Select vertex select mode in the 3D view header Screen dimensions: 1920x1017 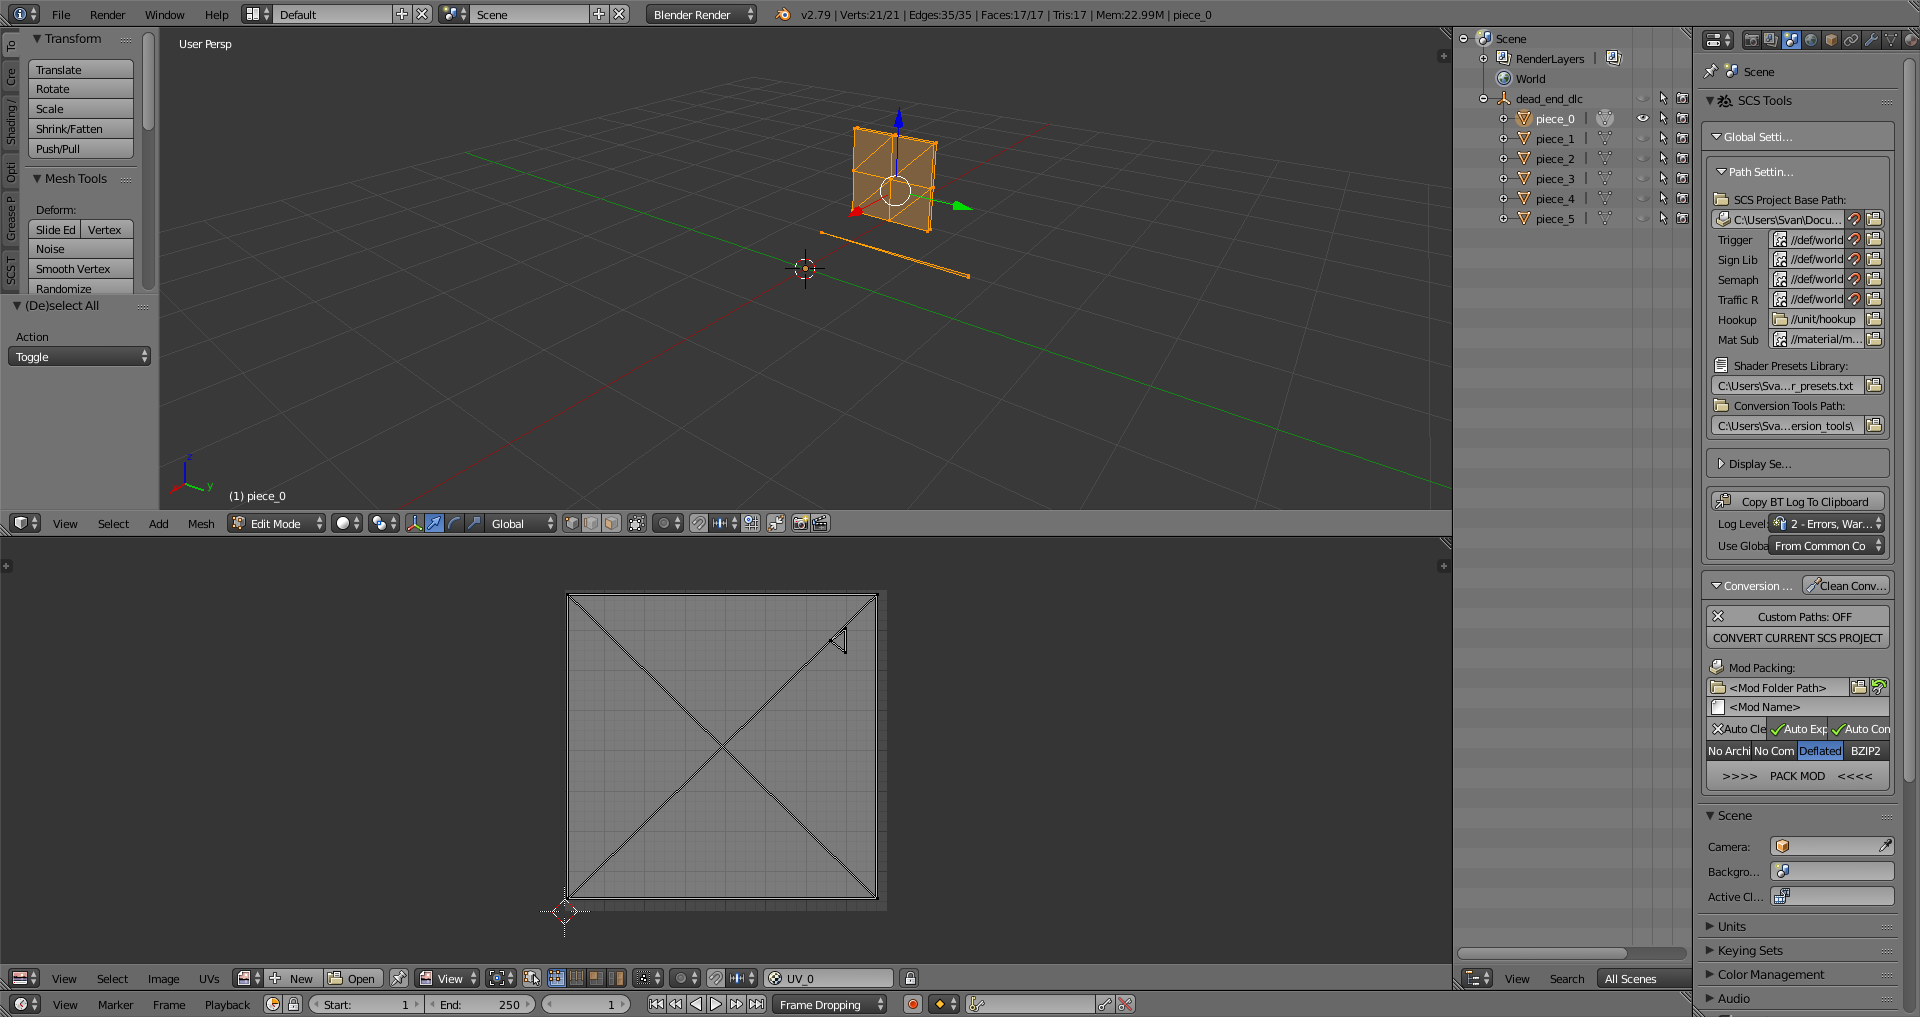571,523
